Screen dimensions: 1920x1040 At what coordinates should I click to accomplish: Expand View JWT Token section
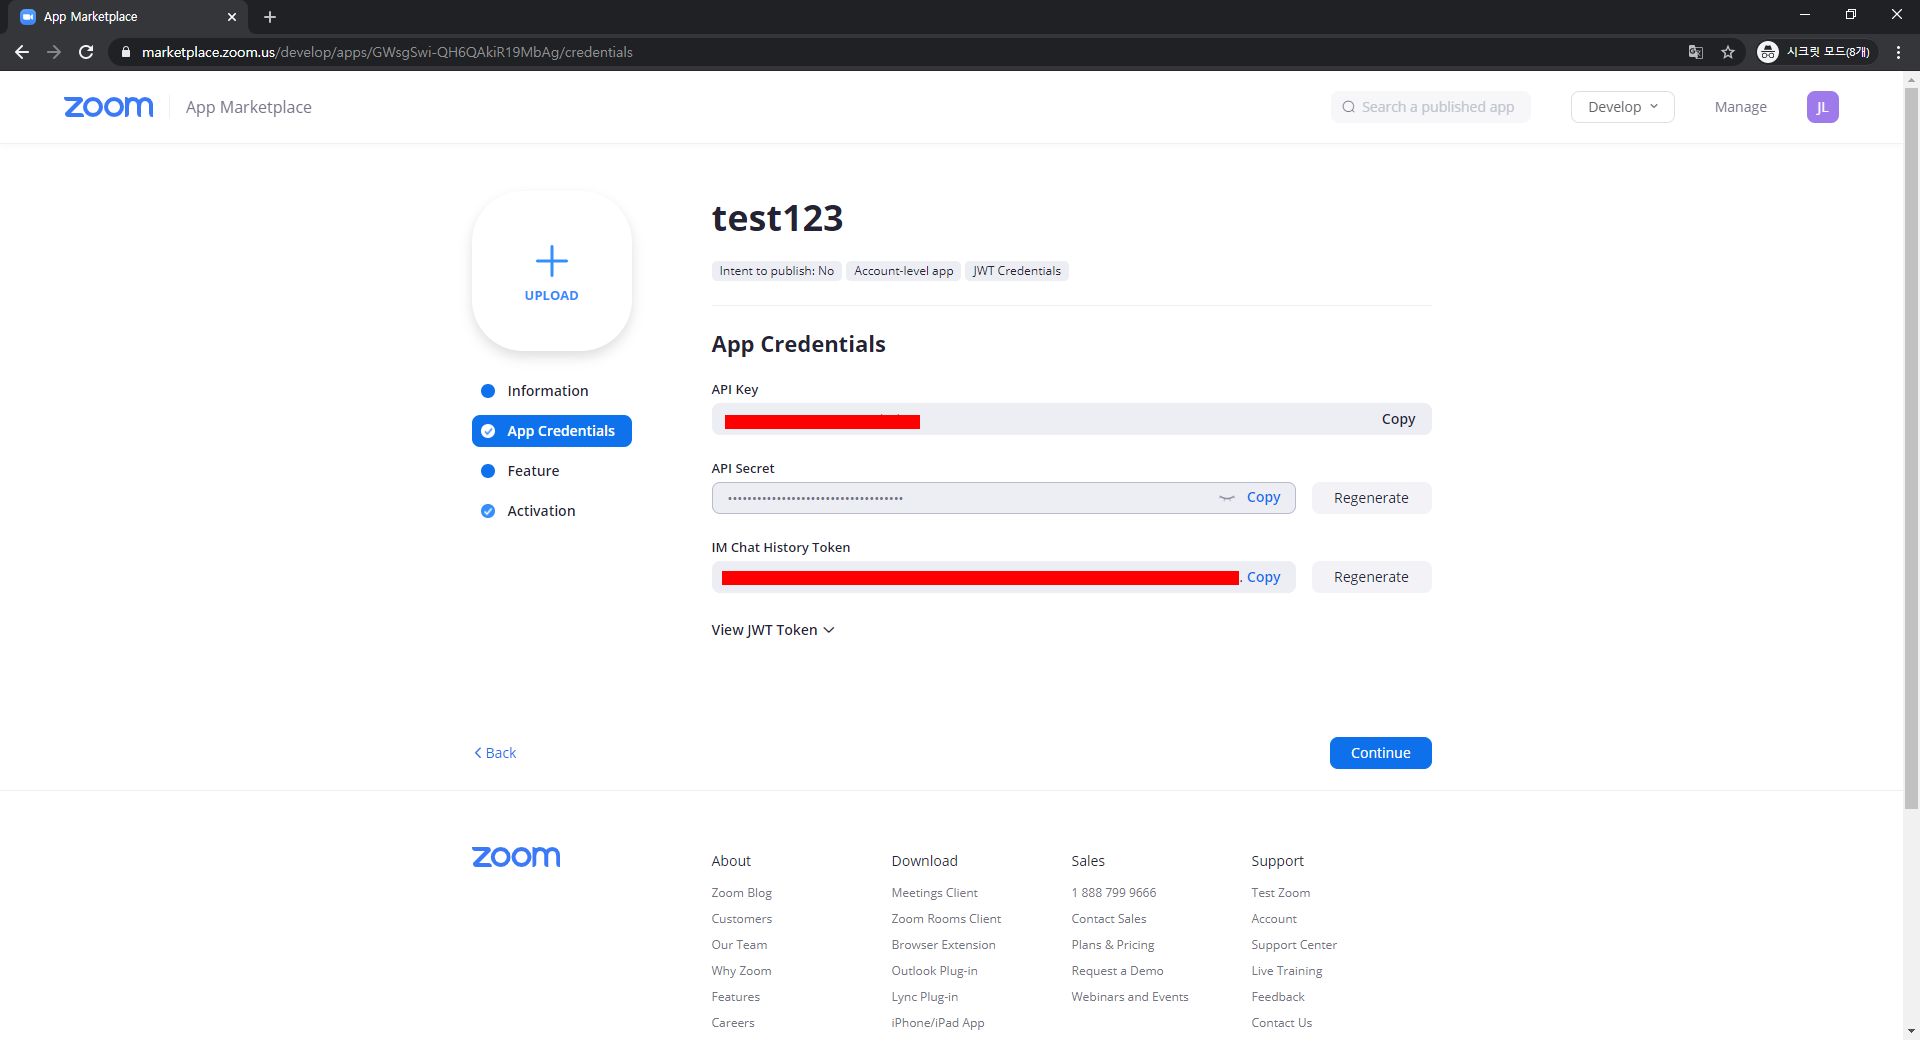[x=772, y=630]
